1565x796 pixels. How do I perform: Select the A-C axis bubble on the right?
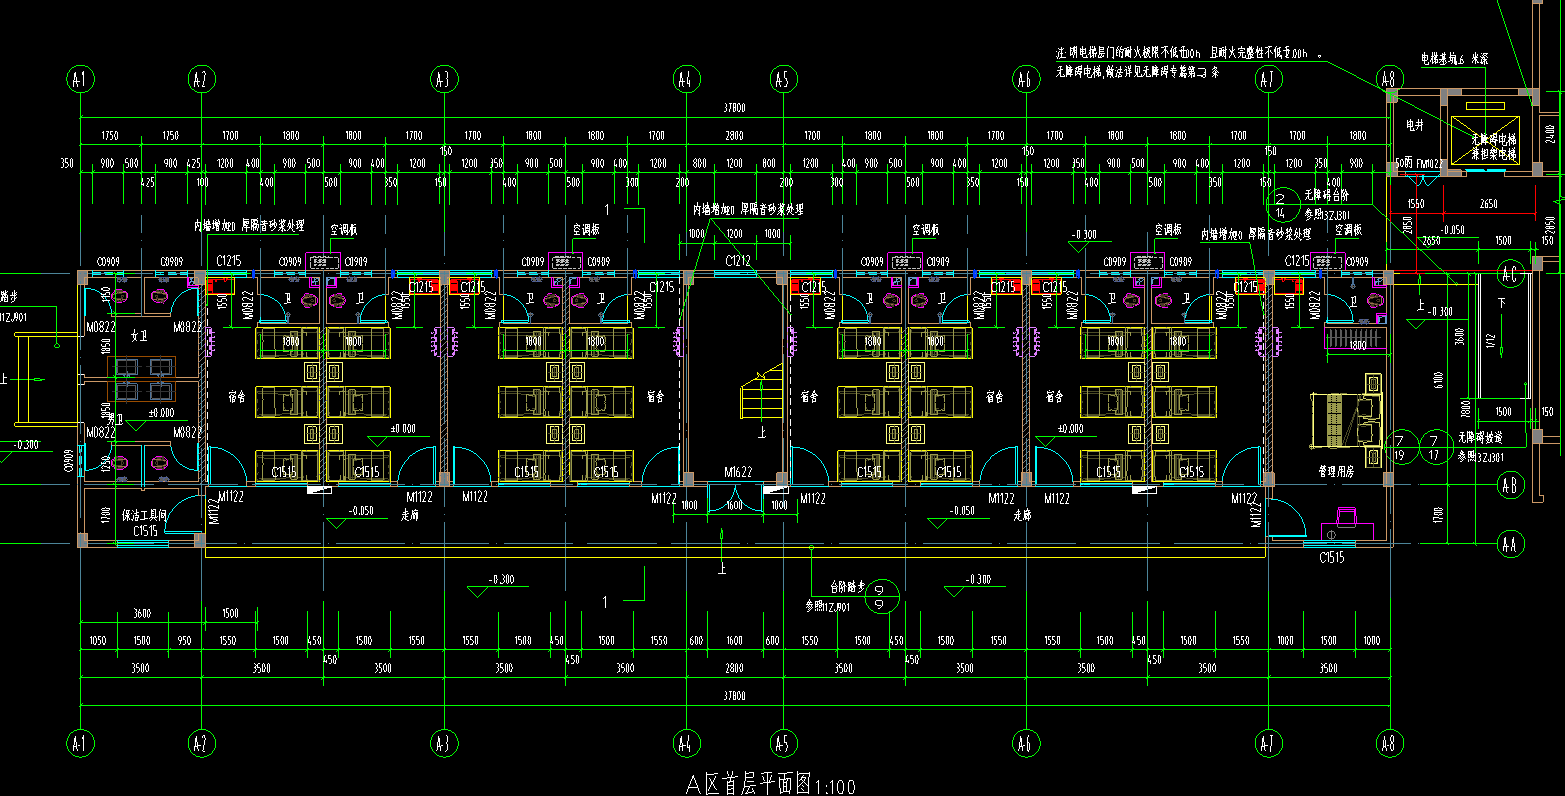1510,273
